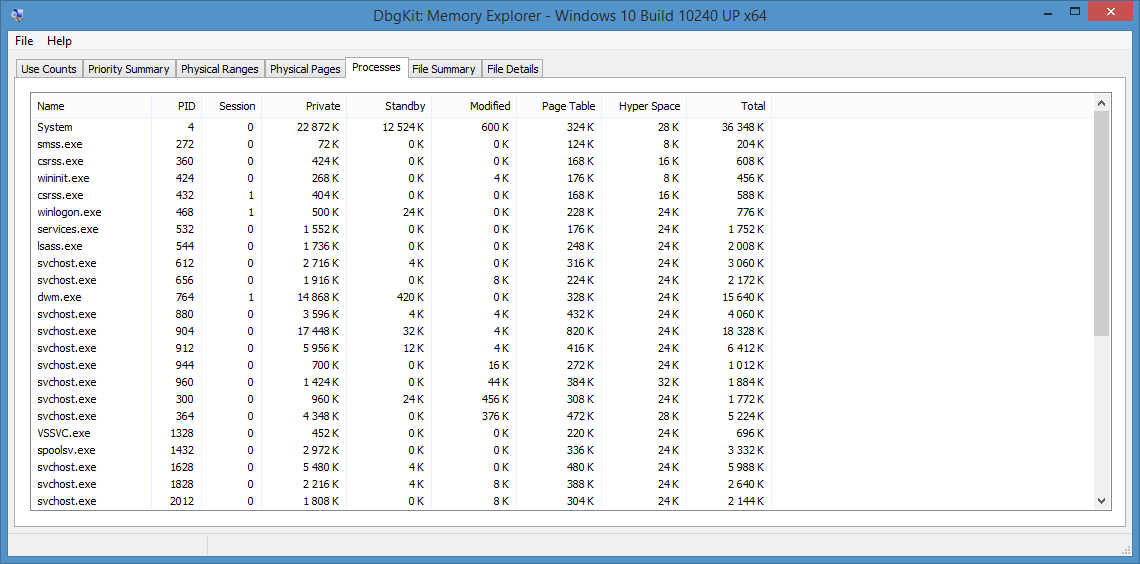The image size is (1140, 564).
Task: Select svchost.exe with PID 2012
Action: (401, 501)
